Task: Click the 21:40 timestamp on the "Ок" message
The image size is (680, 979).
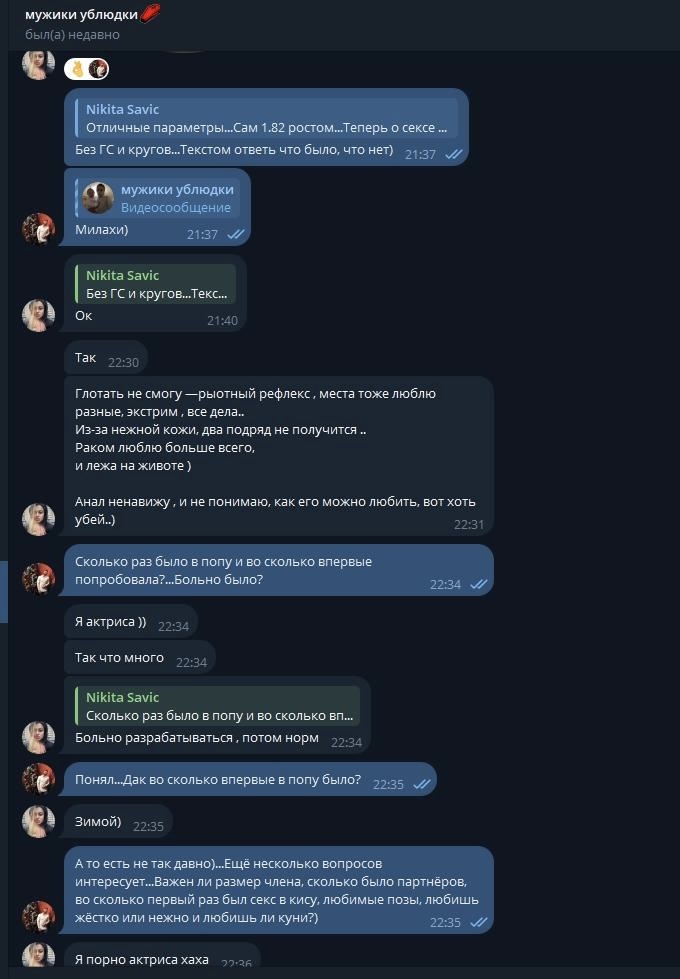Action: (x=222, y=321)
